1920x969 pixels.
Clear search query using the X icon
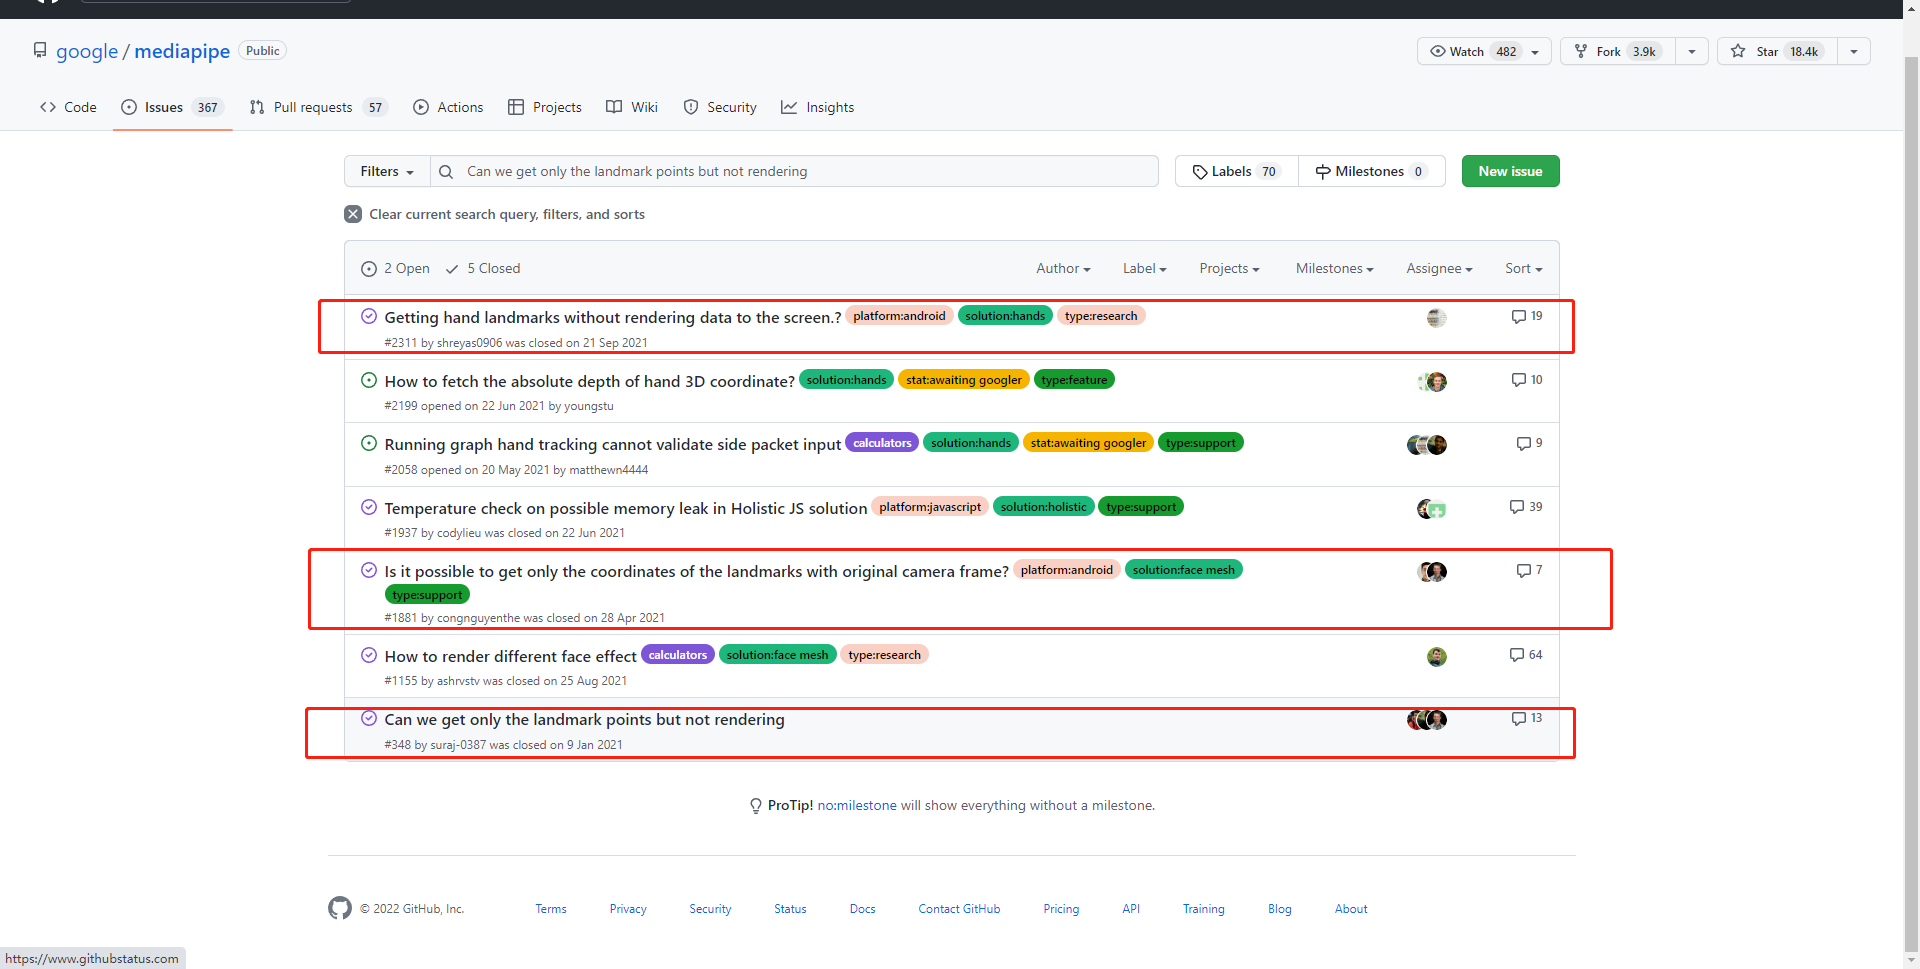tap(352, 214)
